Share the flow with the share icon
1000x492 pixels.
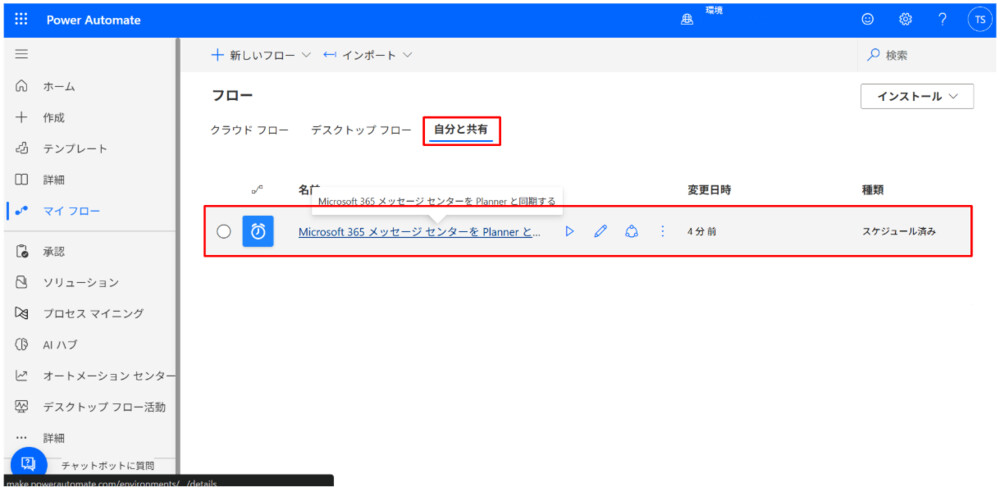(x=631, y=232)
